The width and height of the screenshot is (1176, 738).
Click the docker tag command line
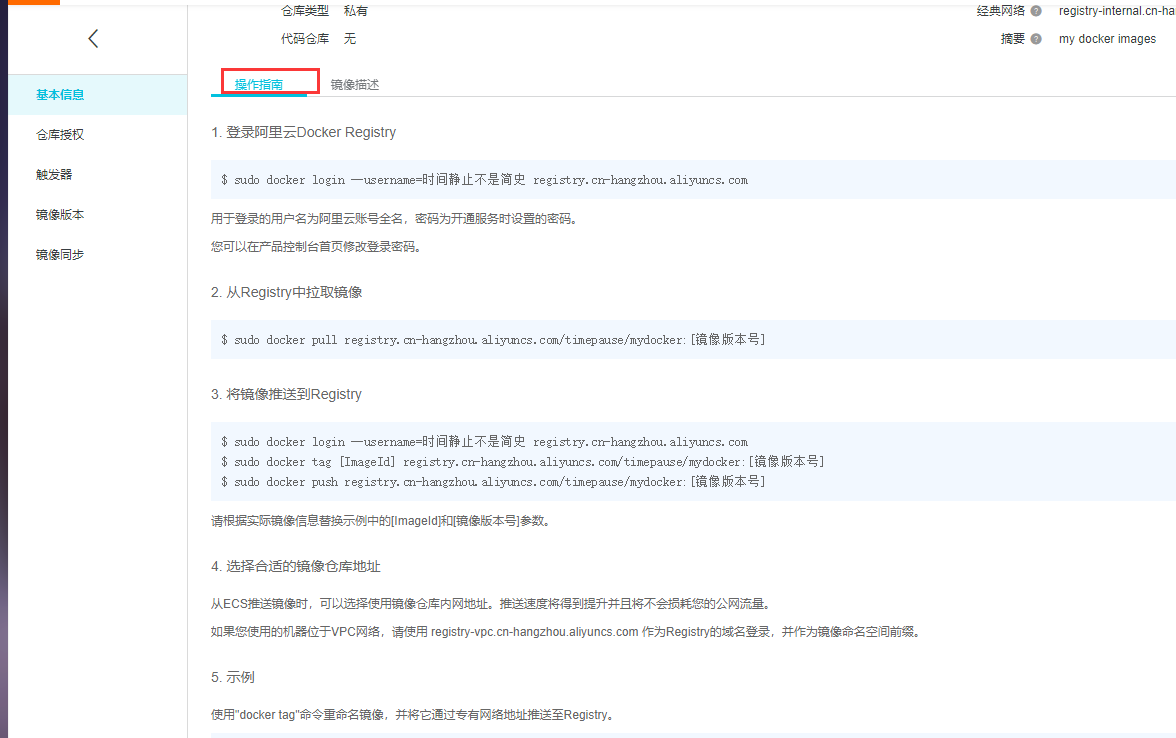523,462
